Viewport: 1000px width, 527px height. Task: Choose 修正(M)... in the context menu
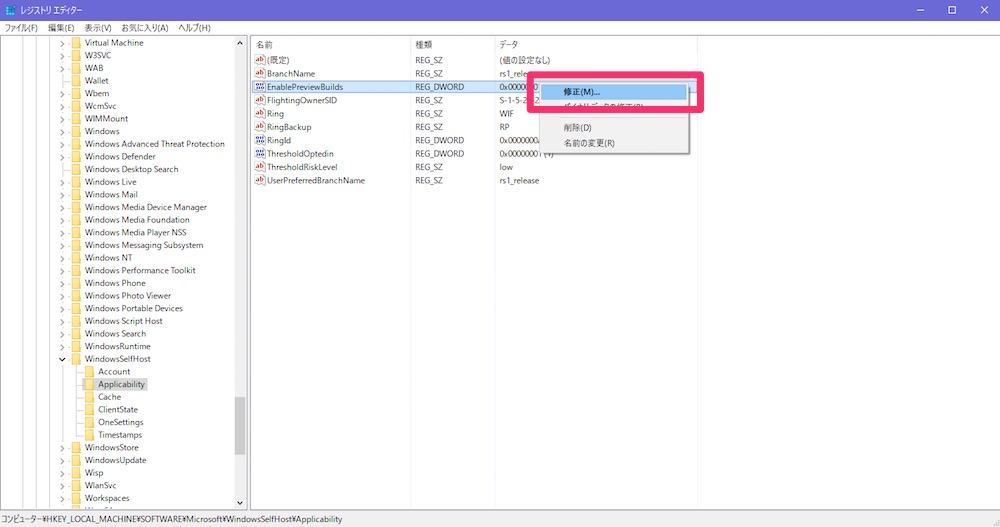614,92
